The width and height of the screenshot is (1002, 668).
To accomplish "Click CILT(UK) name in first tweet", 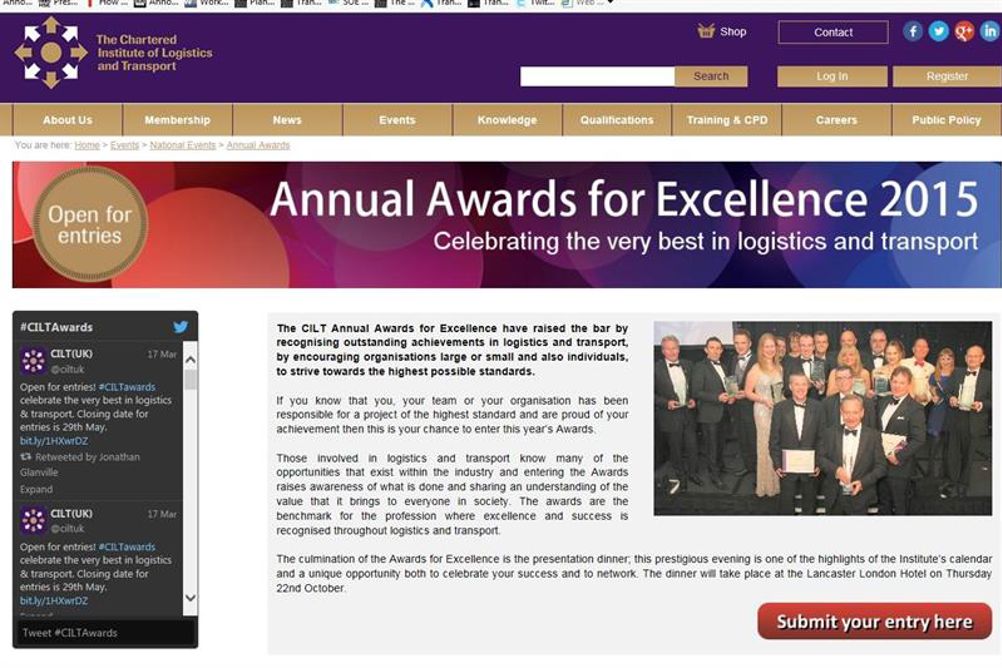I will [71, 353].
